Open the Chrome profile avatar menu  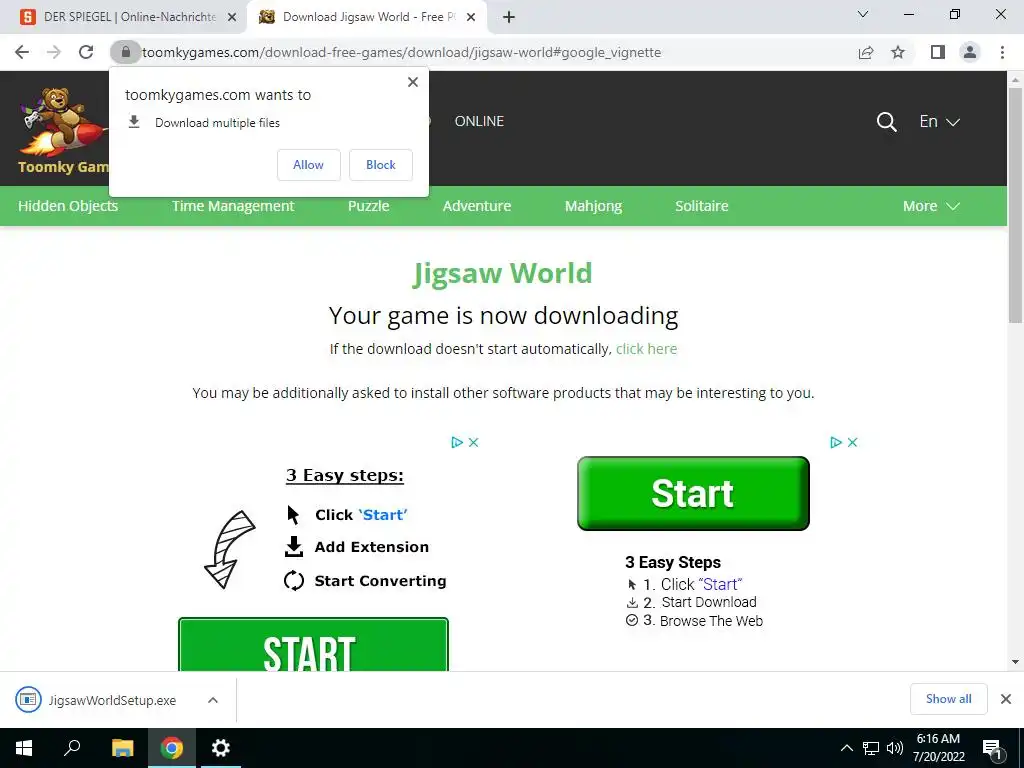pos(970,52)
